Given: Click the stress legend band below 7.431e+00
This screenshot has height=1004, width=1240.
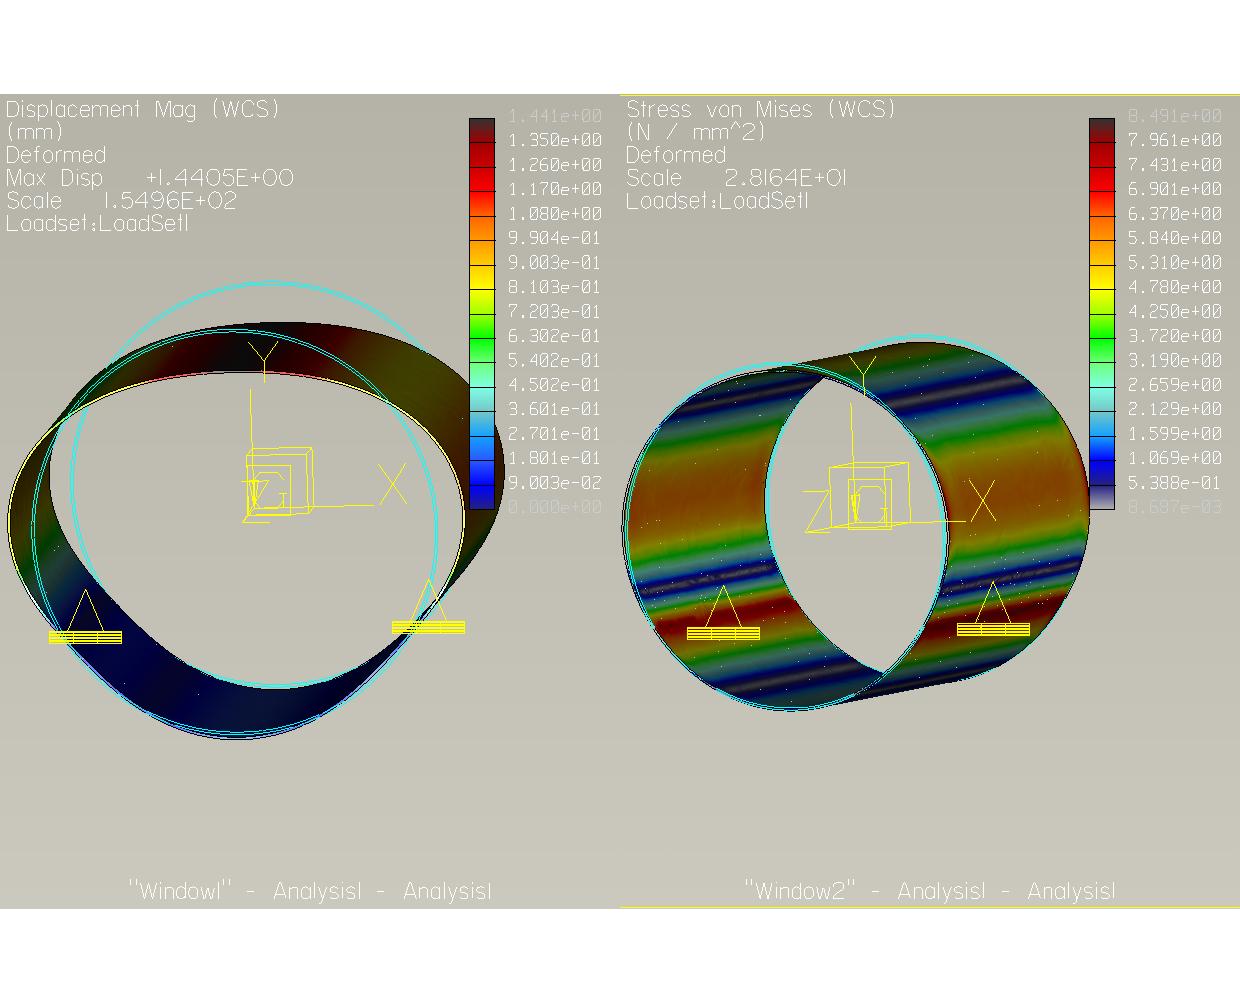Looking at the screenshot, I should [x=1102, y=179].
